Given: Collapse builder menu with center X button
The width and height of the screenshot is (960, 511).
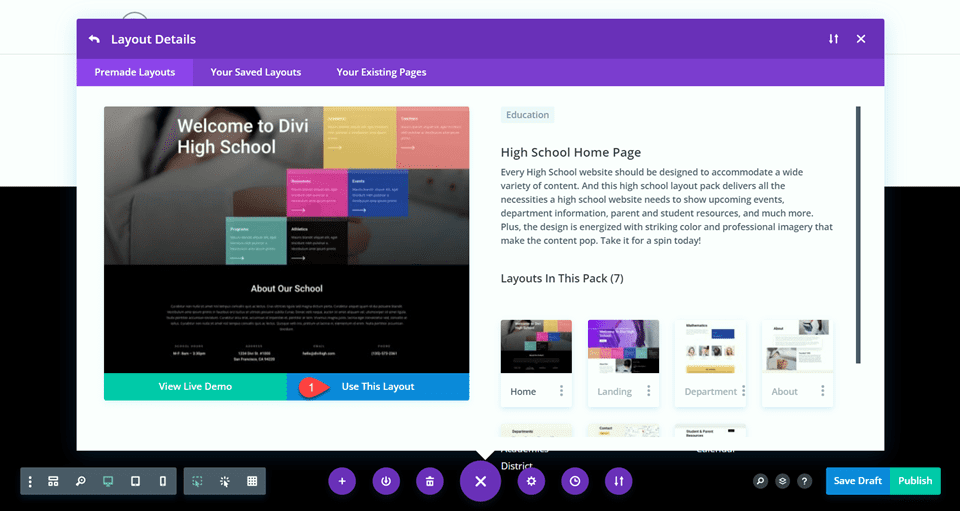Looking at the screenshot, I should point(481,482).
